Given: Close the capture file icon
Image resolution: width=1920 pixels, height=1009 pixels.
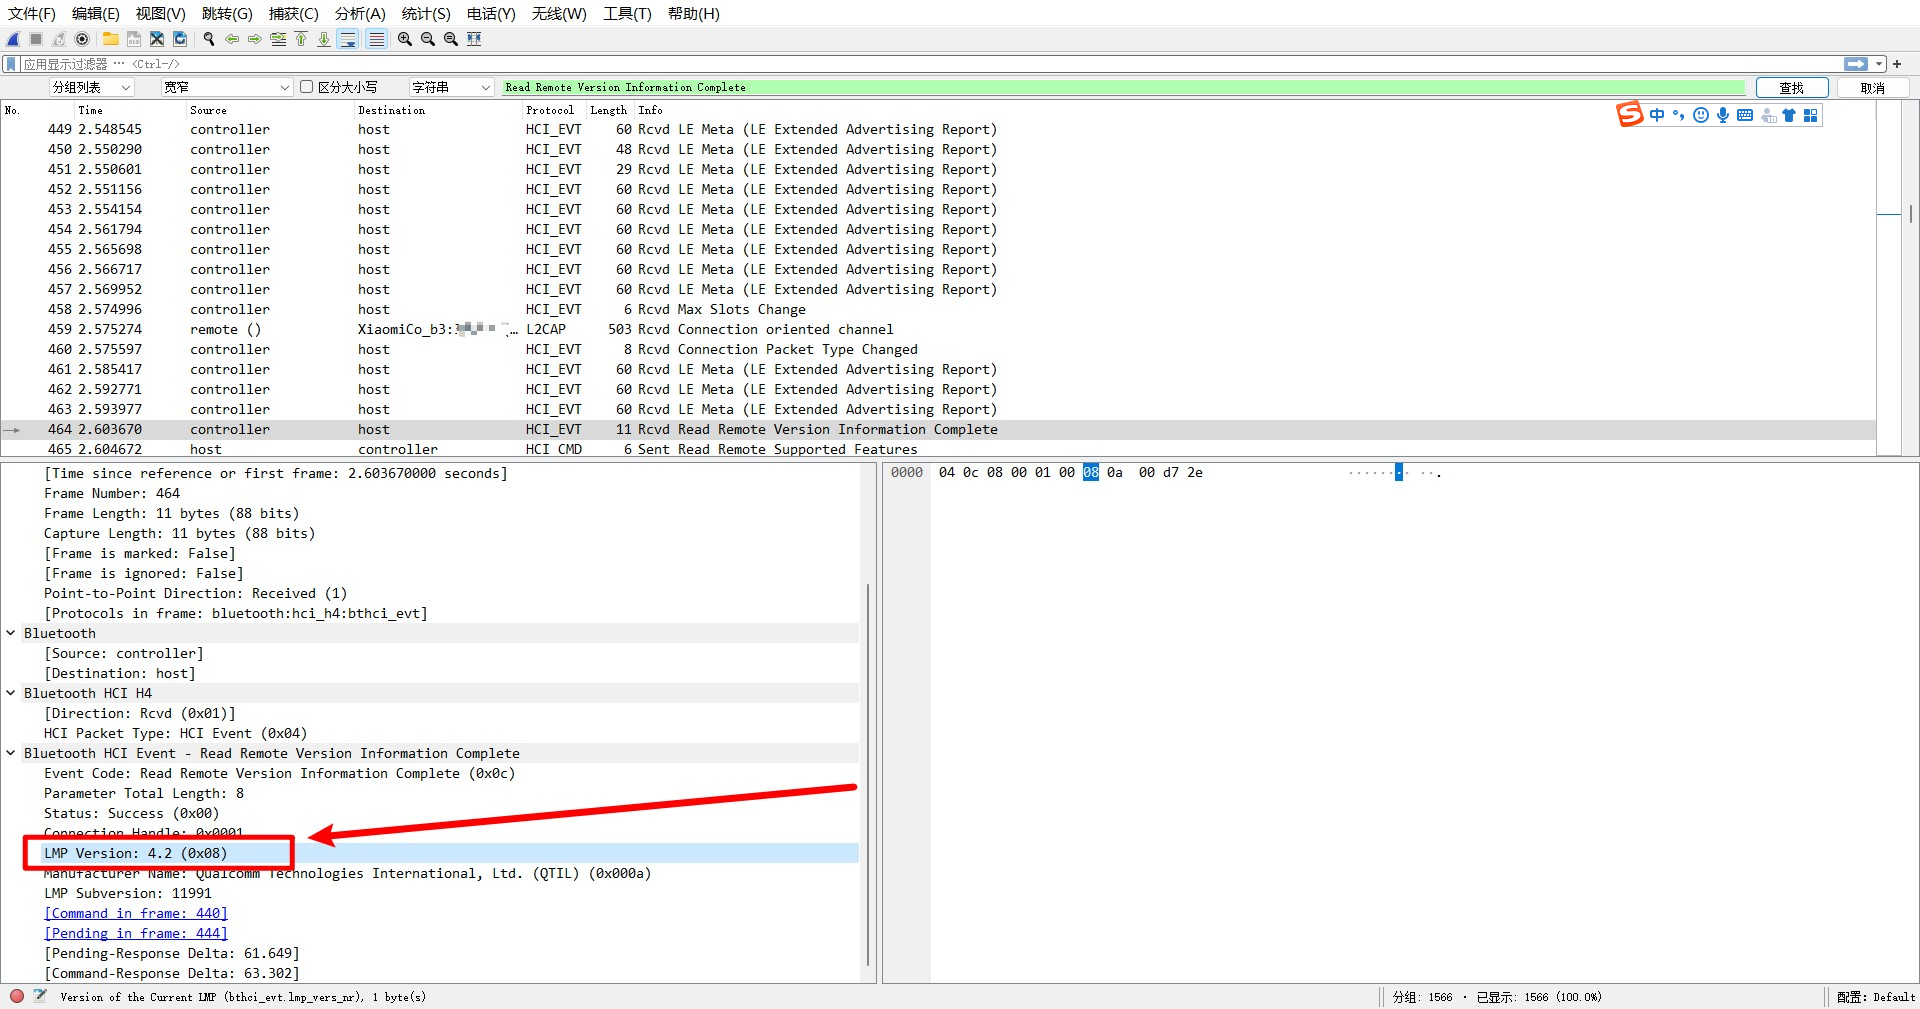Looking at the screenshot, I should tap(157, 39).
